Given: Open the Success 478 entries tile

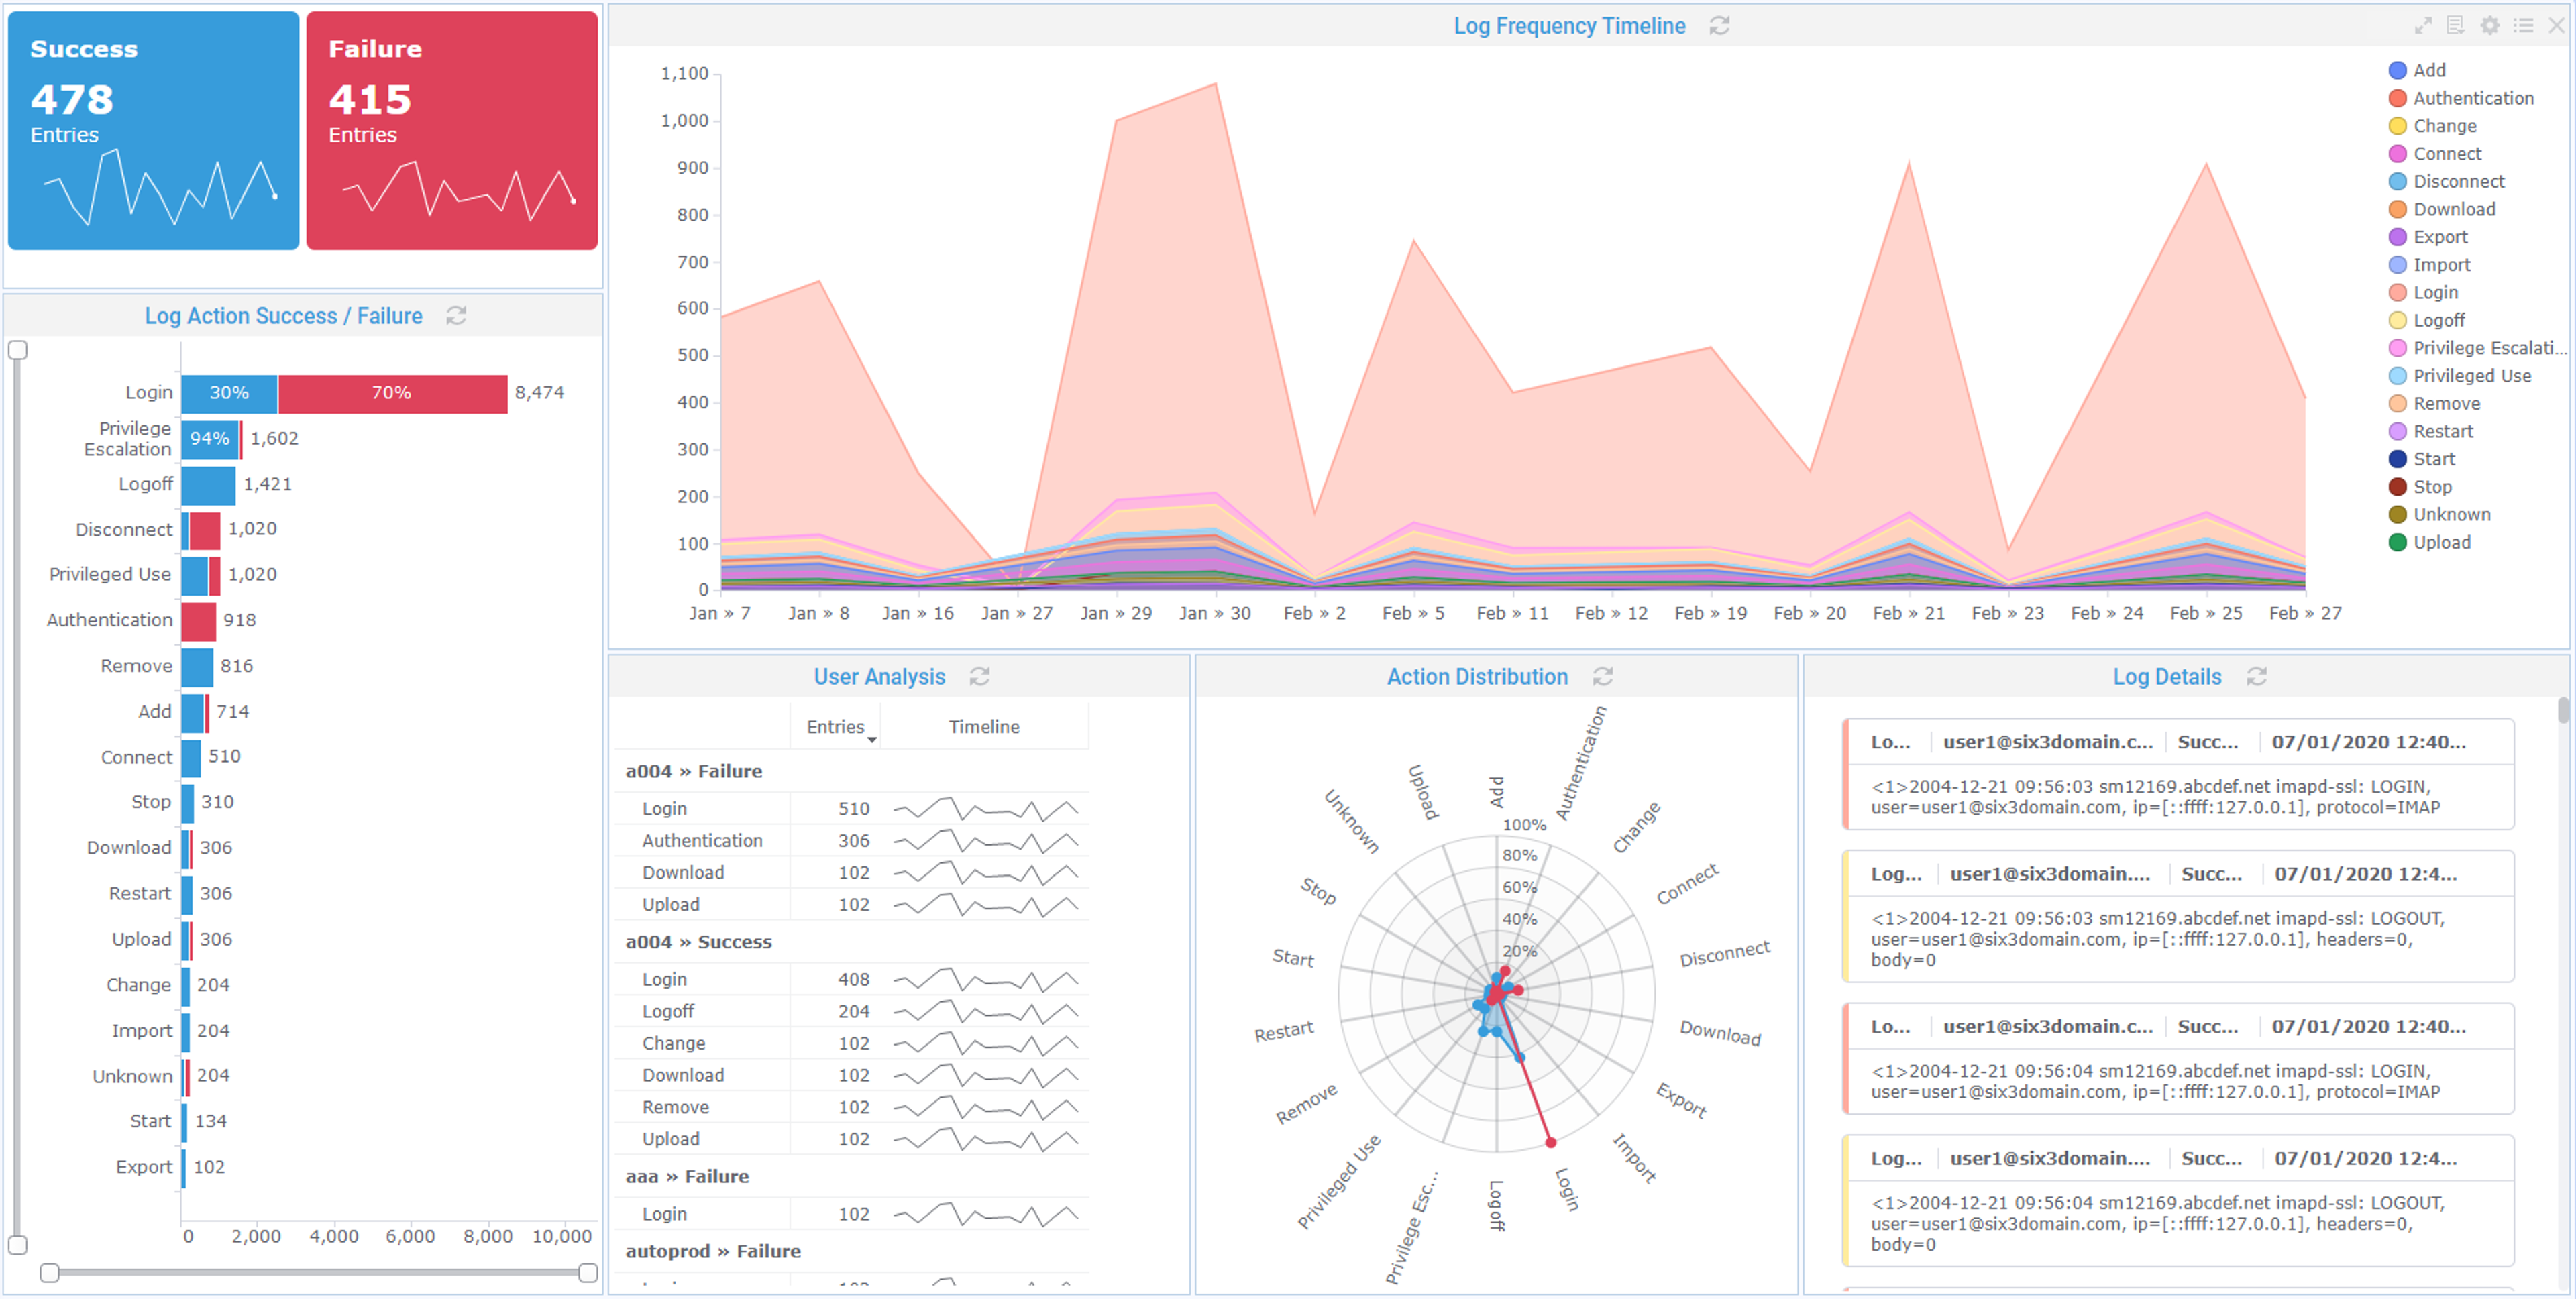Looking at the screenshot, I should 153,130.
